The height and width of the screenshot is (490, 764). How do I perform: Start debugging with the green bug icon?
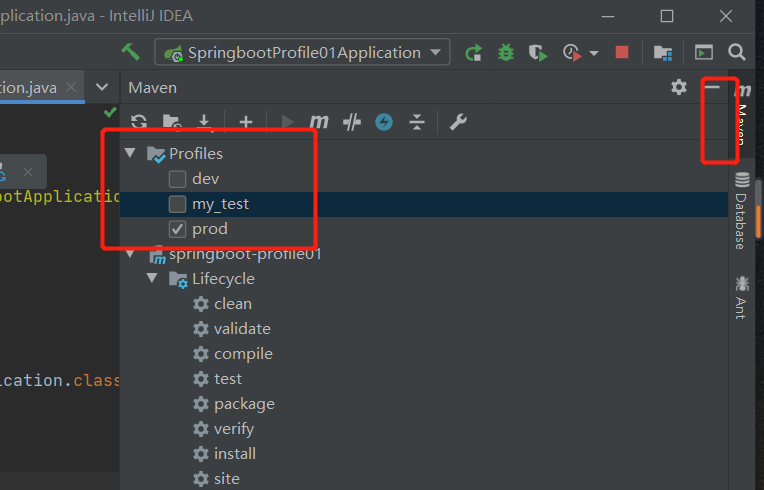point(506,52)
